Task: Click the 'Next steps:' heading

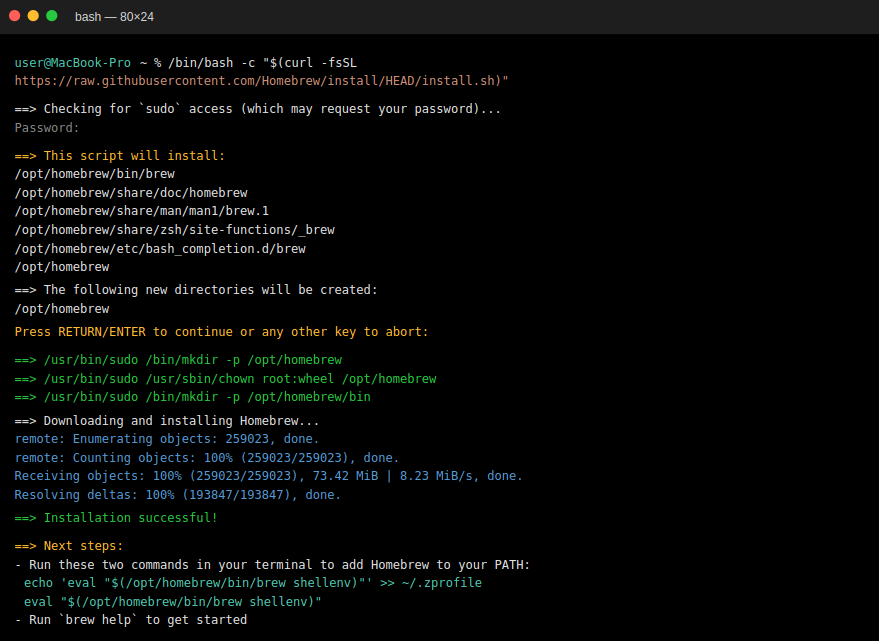Action: [x=69, y=546]
